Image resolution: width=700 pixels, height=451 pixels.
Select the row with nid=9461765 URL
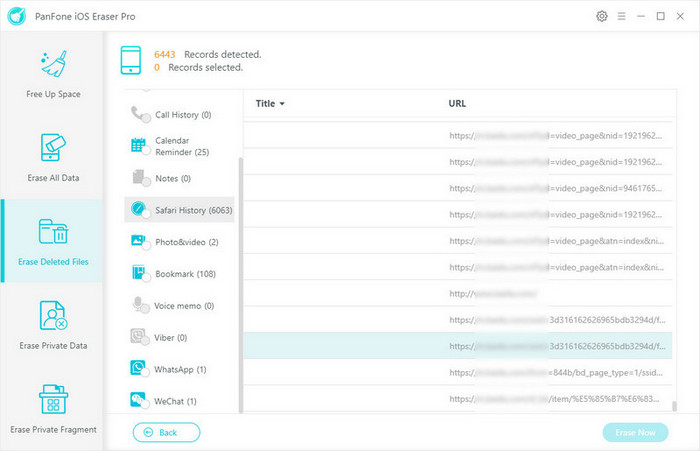pos(458,188)
